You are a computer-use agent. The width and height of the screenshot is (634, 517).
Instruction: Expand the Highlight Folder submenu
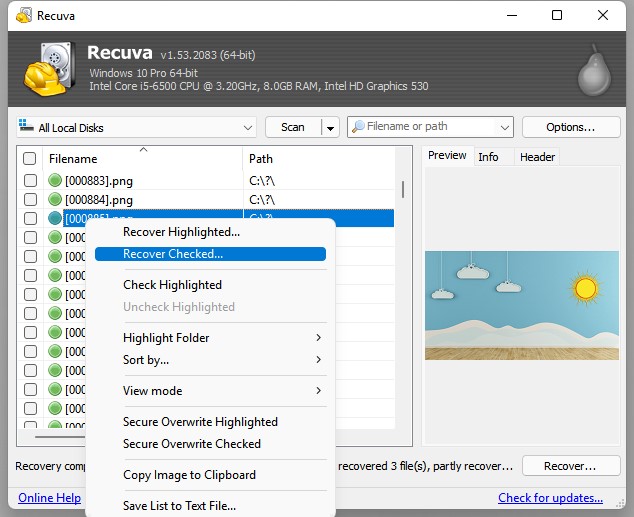(x=319, y=338)
